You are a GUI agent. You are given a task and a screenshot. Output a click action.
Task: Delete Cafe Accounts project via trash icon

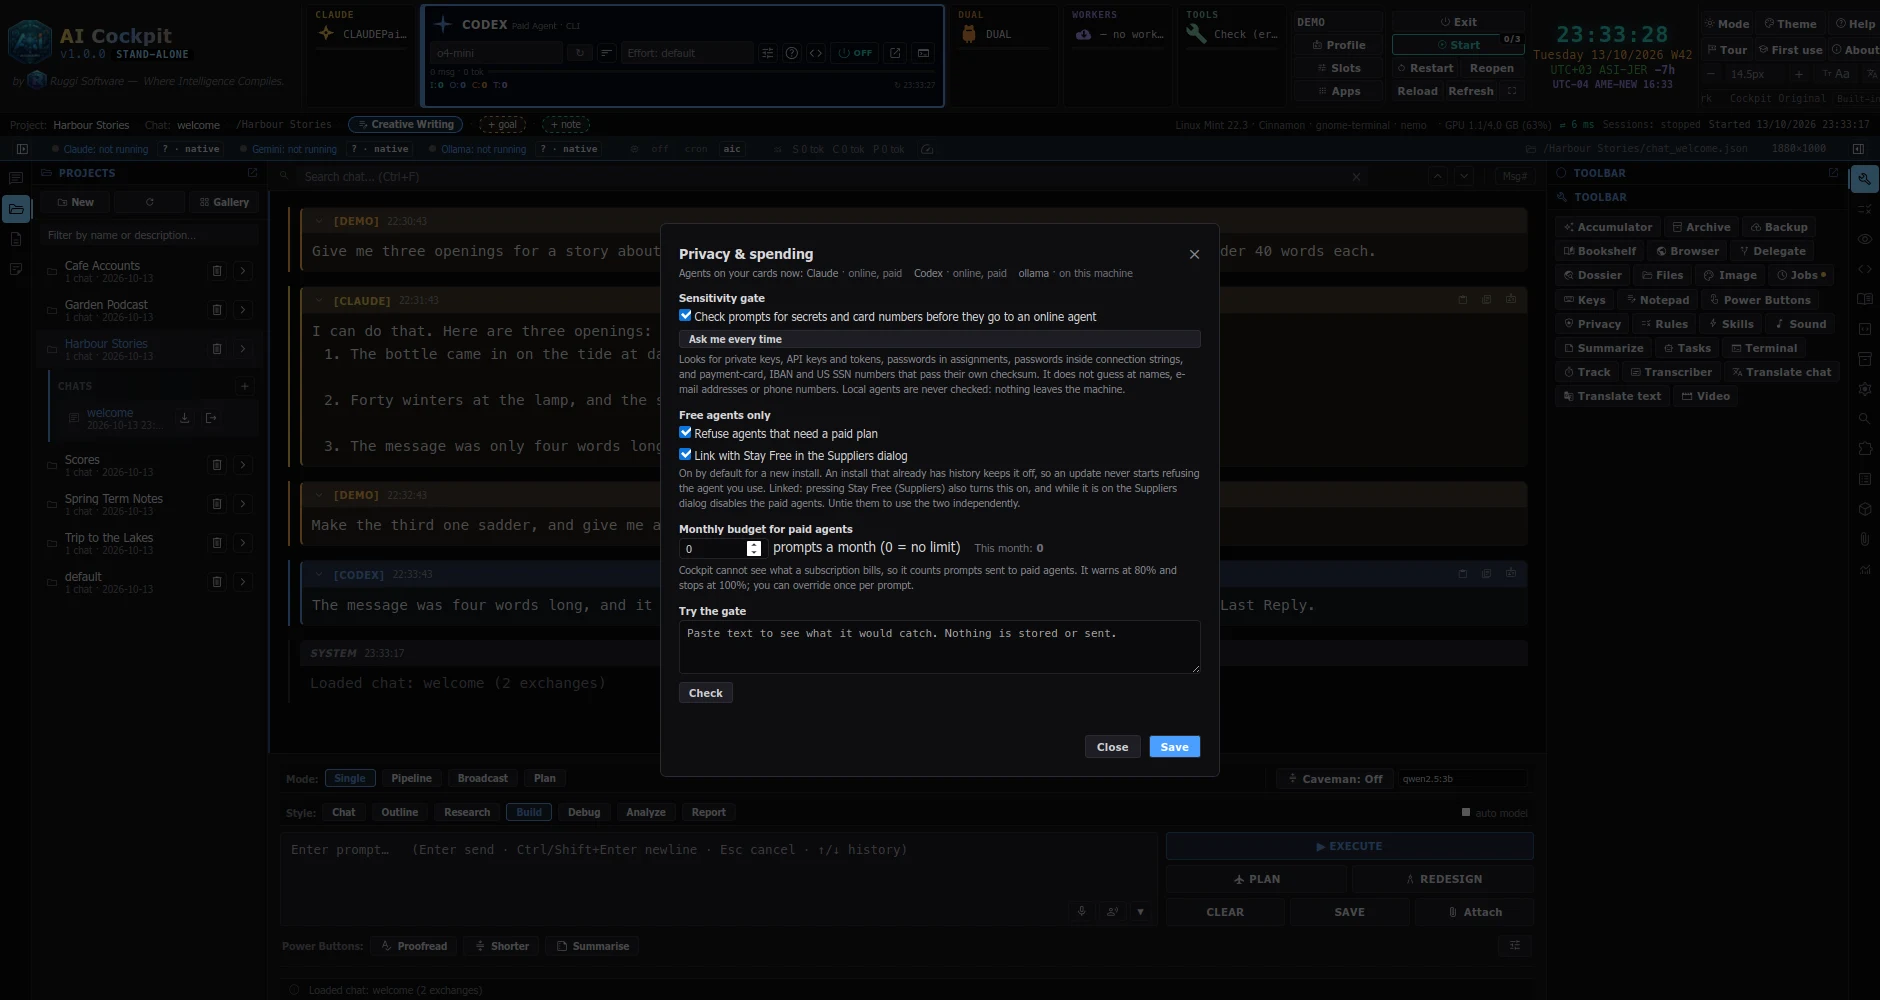pos(217,271)
